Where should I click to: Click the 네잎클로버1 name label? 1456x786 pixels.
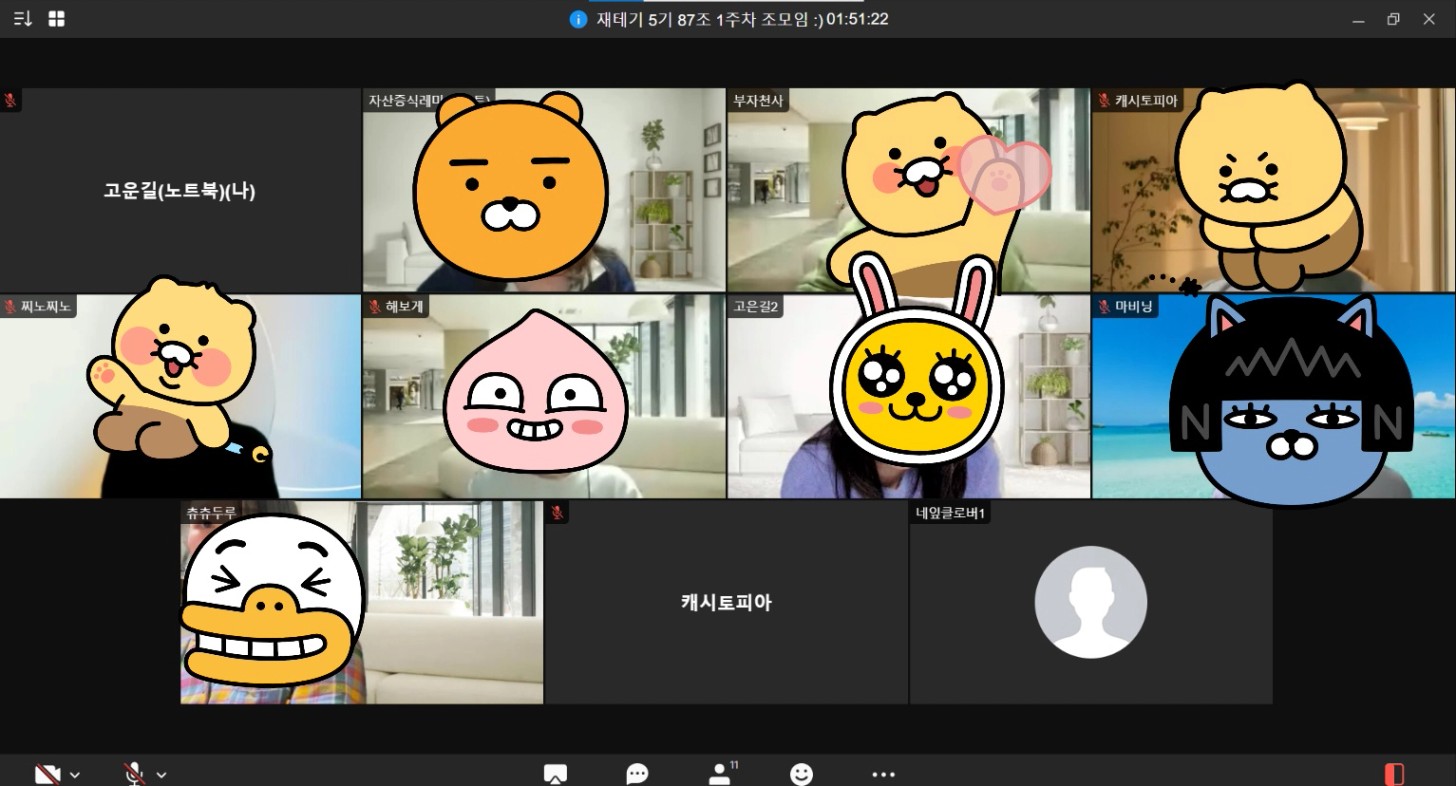click(950, 512)
